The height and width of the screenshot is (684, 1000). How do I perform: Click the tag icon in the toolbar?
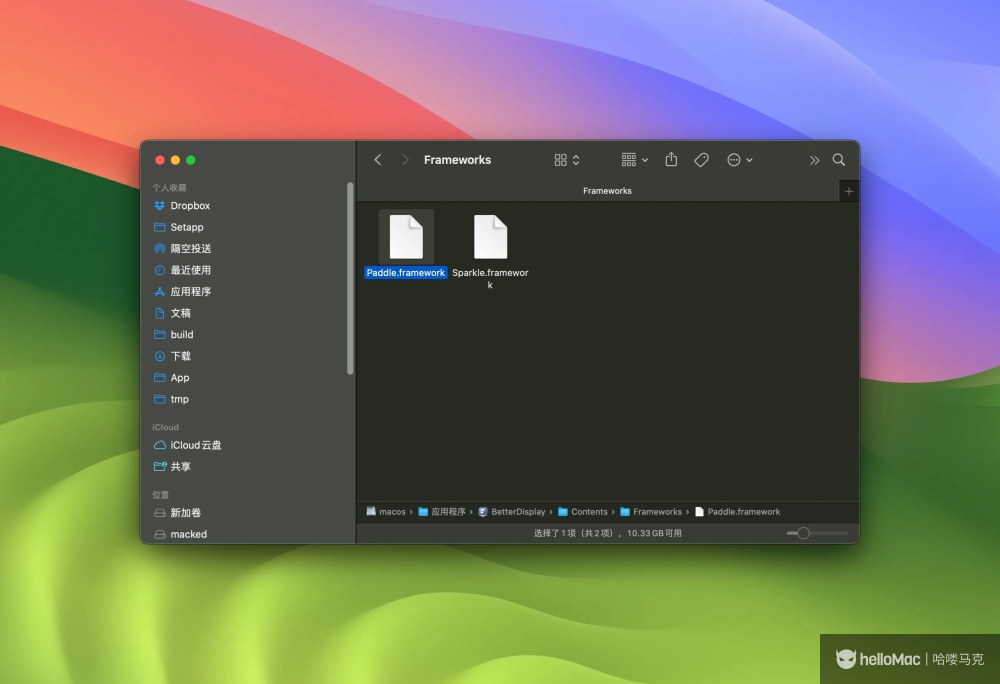pyautogui.click(x=701, y=160)
